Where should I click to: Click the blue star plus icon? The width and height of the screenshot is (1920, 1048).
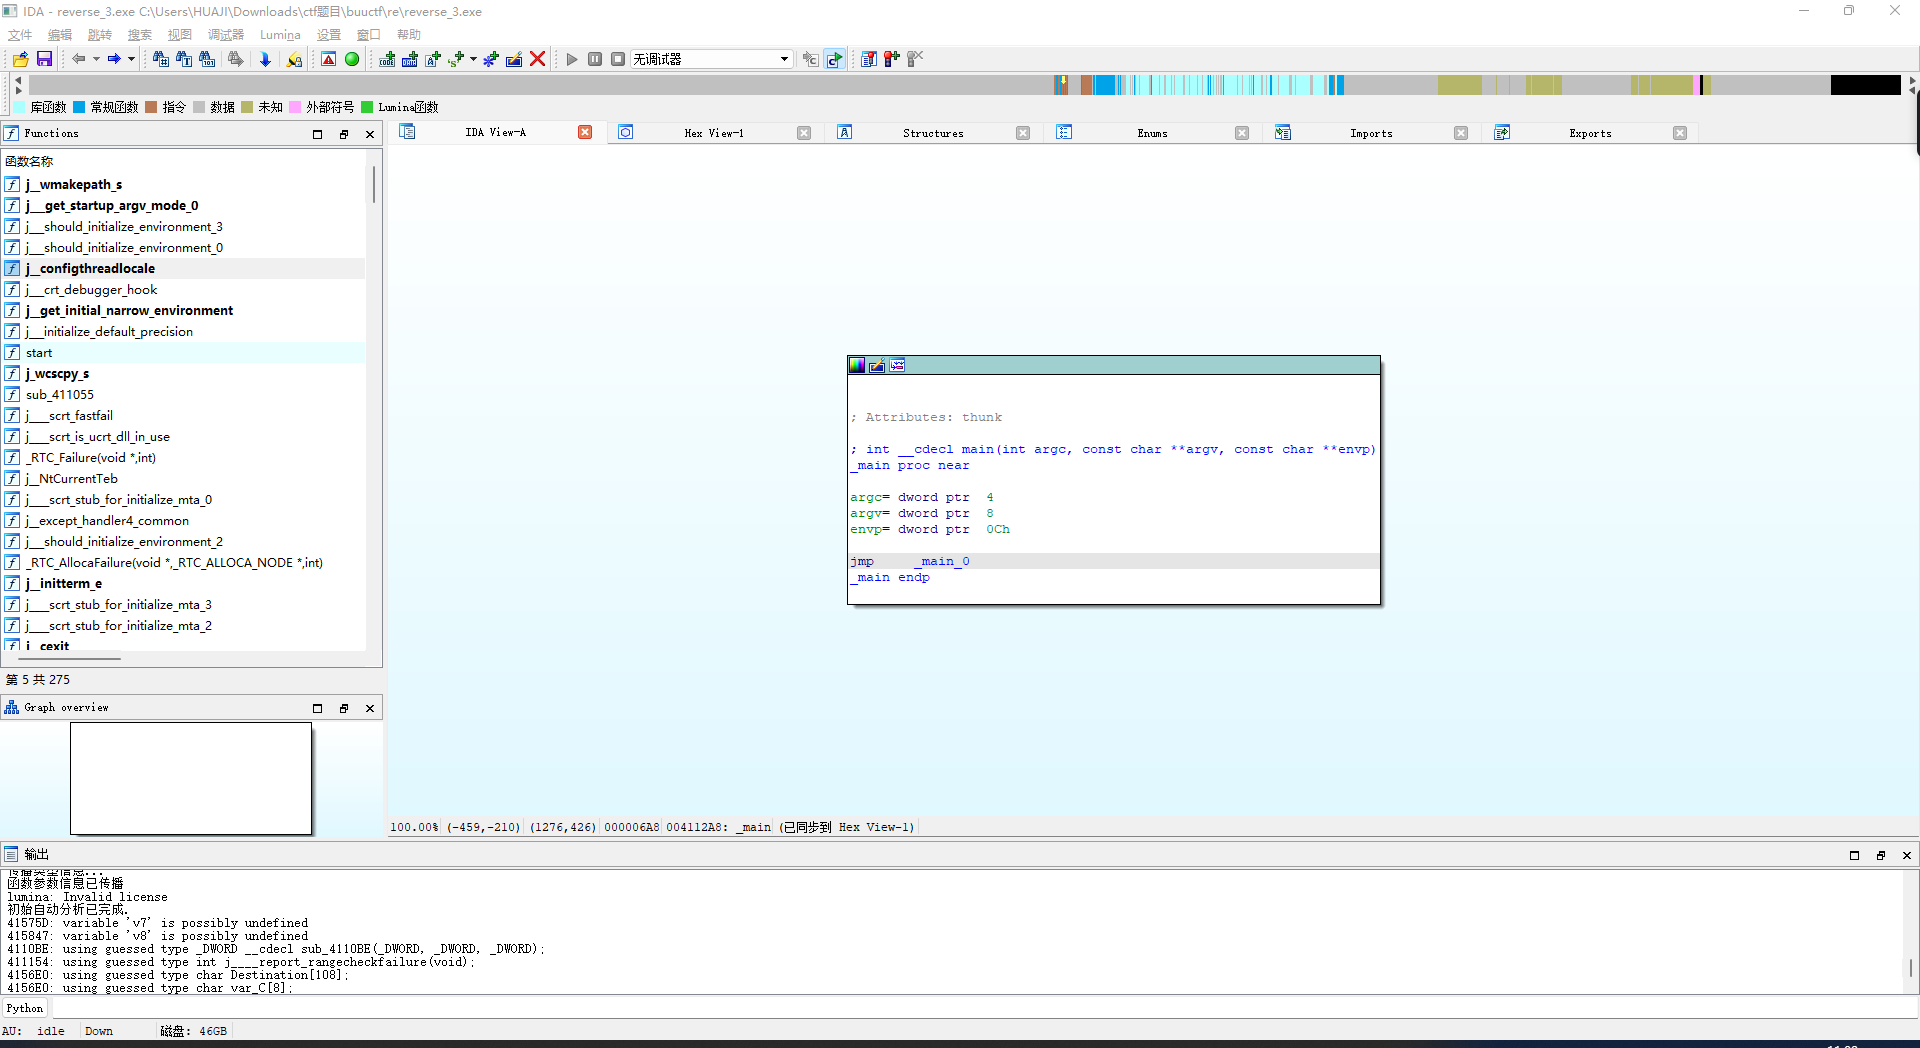pos(491,59)
